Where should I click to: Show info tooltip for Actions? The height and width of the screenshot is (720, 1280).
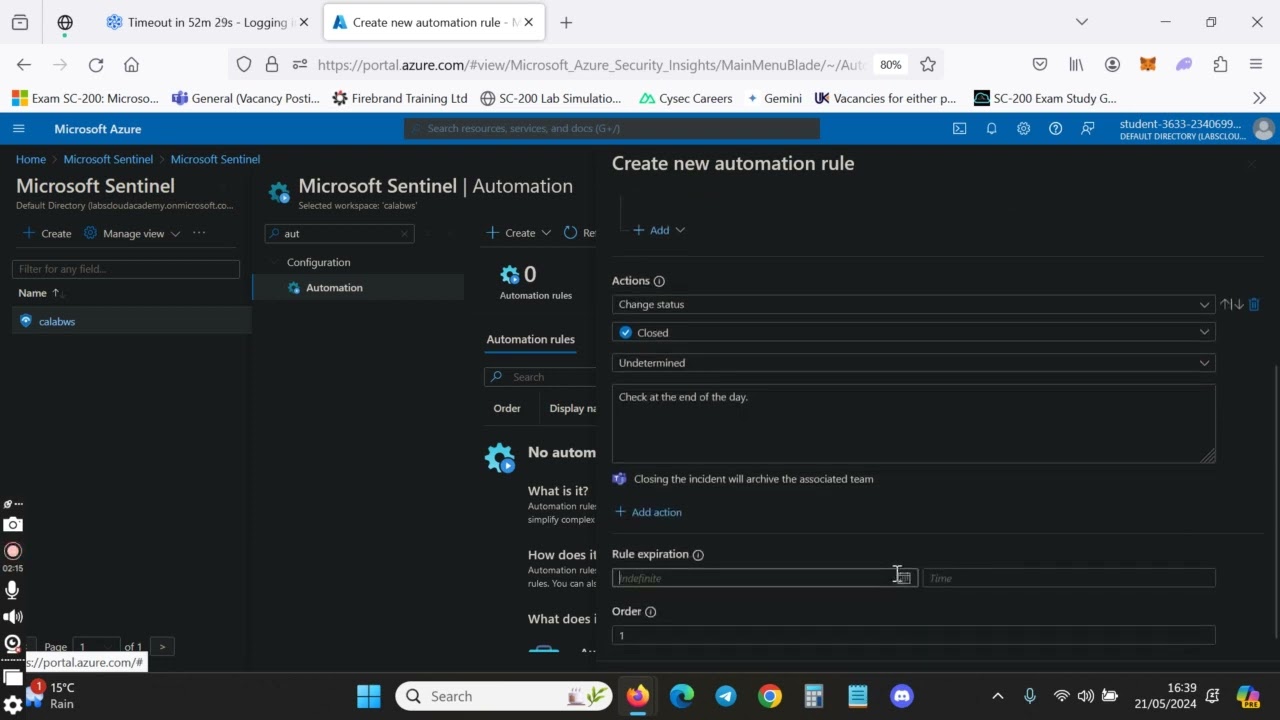click(659, 281)
